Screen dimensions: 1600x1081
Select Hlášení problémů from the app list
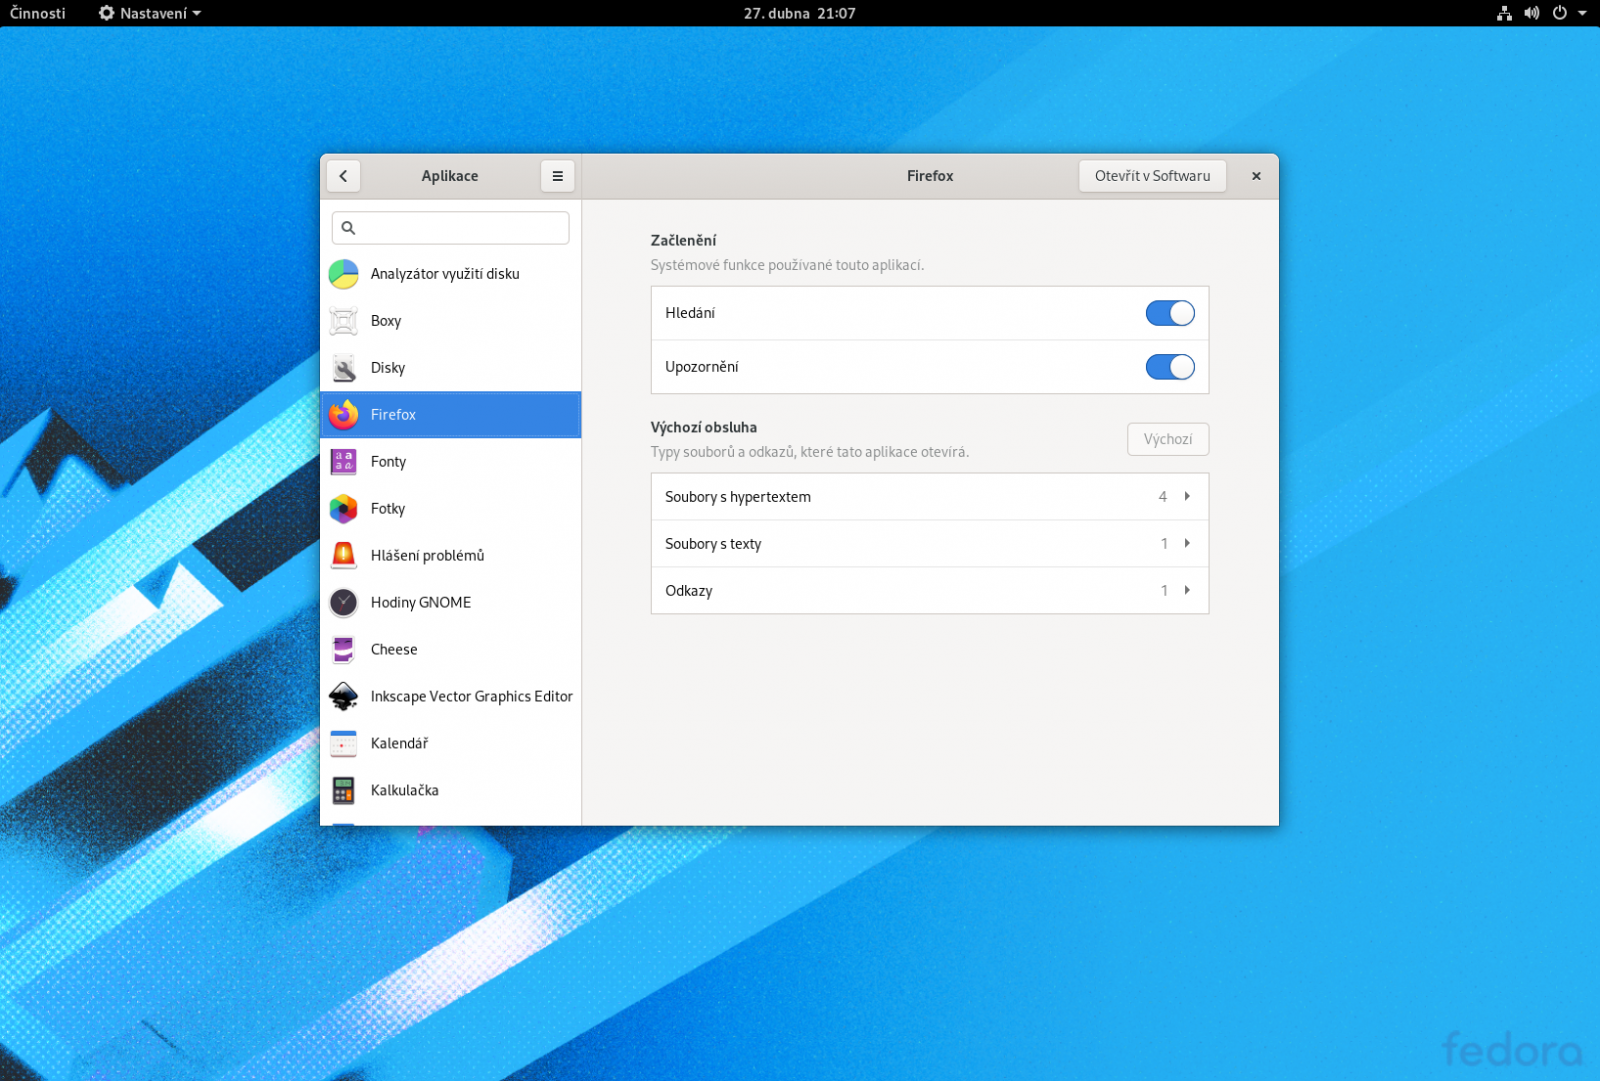(x=343, y=555)
